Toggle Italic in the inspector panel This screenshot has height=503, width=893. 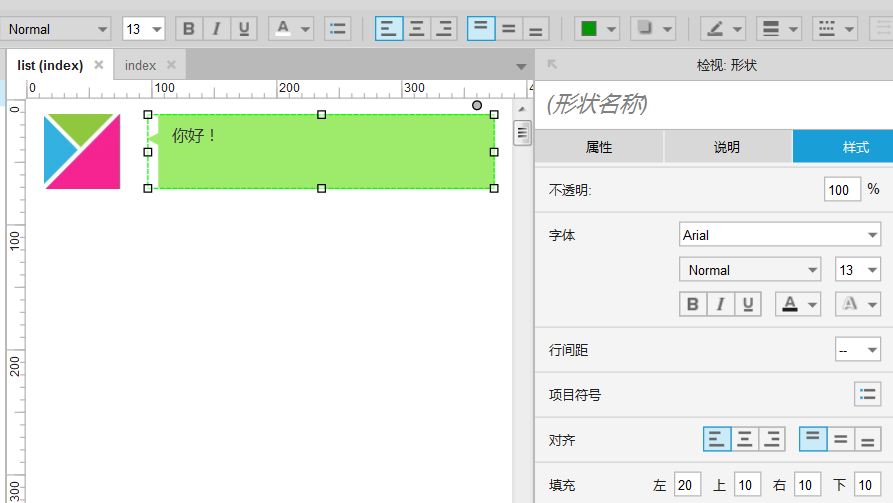tap(720, 304)
